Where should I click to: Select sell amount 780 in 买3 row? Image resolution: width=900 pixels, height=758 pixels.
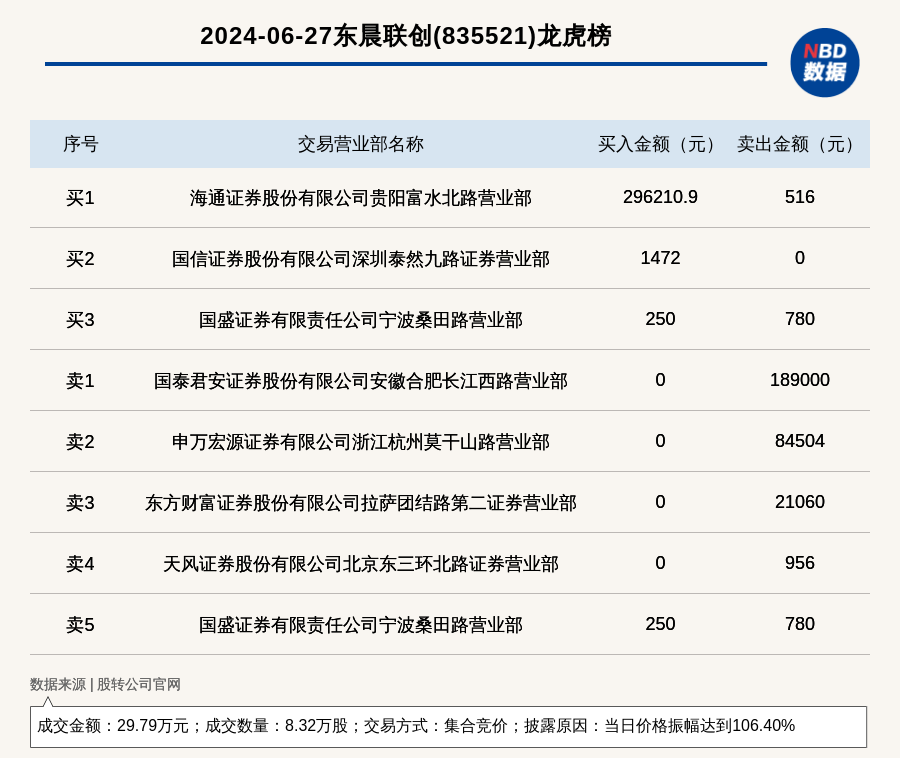point(800,318)
